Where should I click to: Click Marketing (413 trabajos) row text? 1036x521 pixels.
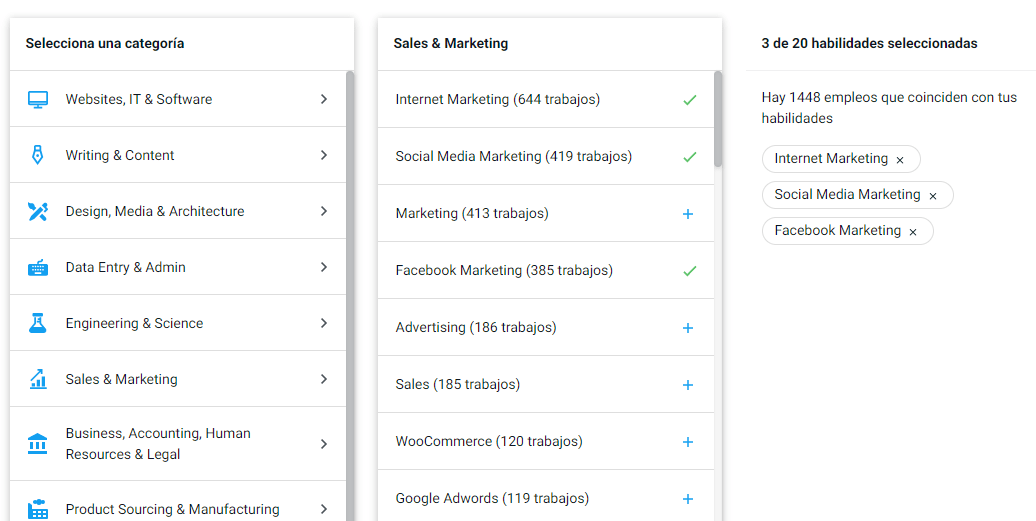coord(472,213)
